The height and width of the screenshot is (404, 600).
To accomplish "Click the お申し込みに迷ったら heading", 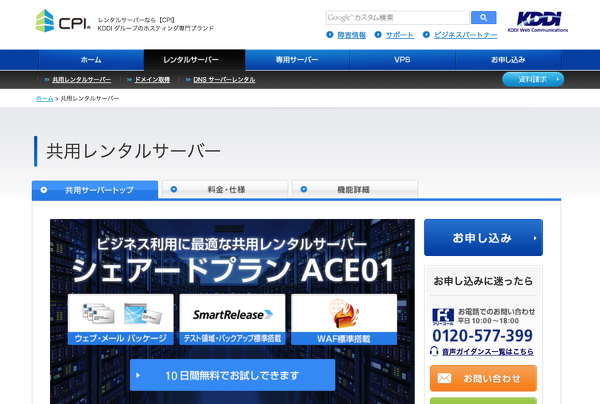I will (x=483, y=281).
